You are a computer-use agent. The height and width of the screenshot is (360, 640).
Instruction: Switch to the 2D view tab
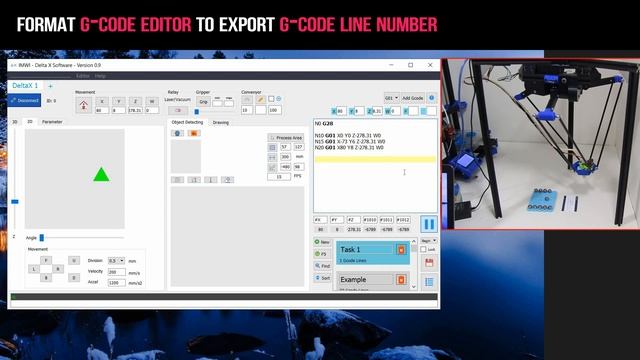point(30,122)
